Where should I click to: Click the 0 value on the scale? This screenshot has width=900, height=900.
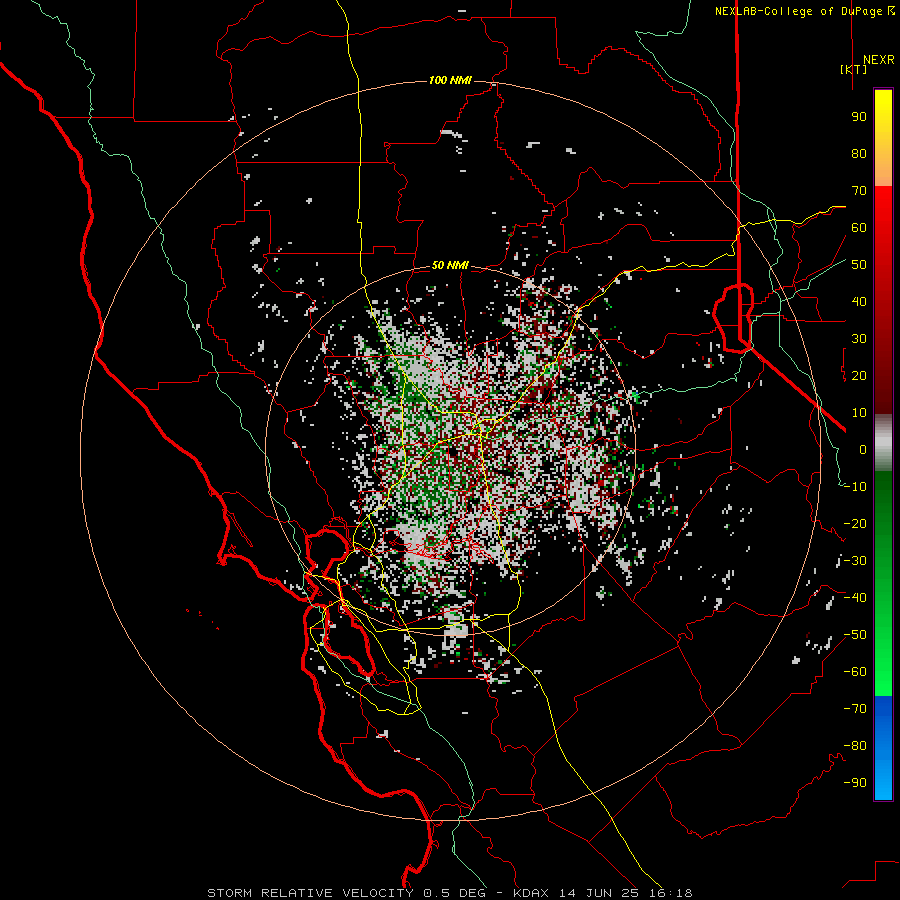pyautogui.click(x=863, y=450)
